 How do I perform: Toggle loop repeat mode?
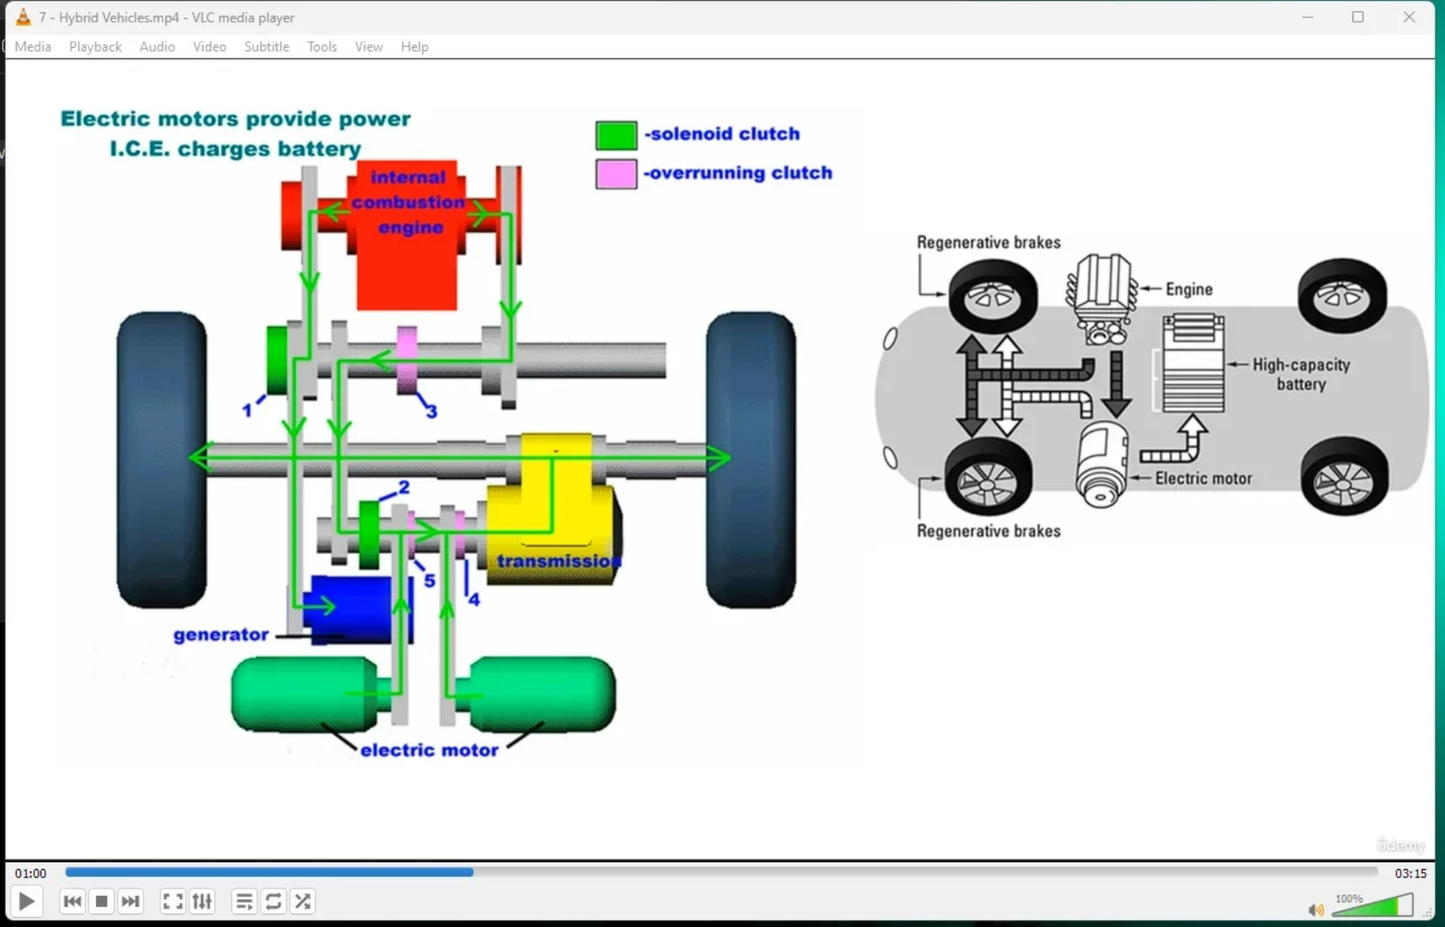[273, 902]
